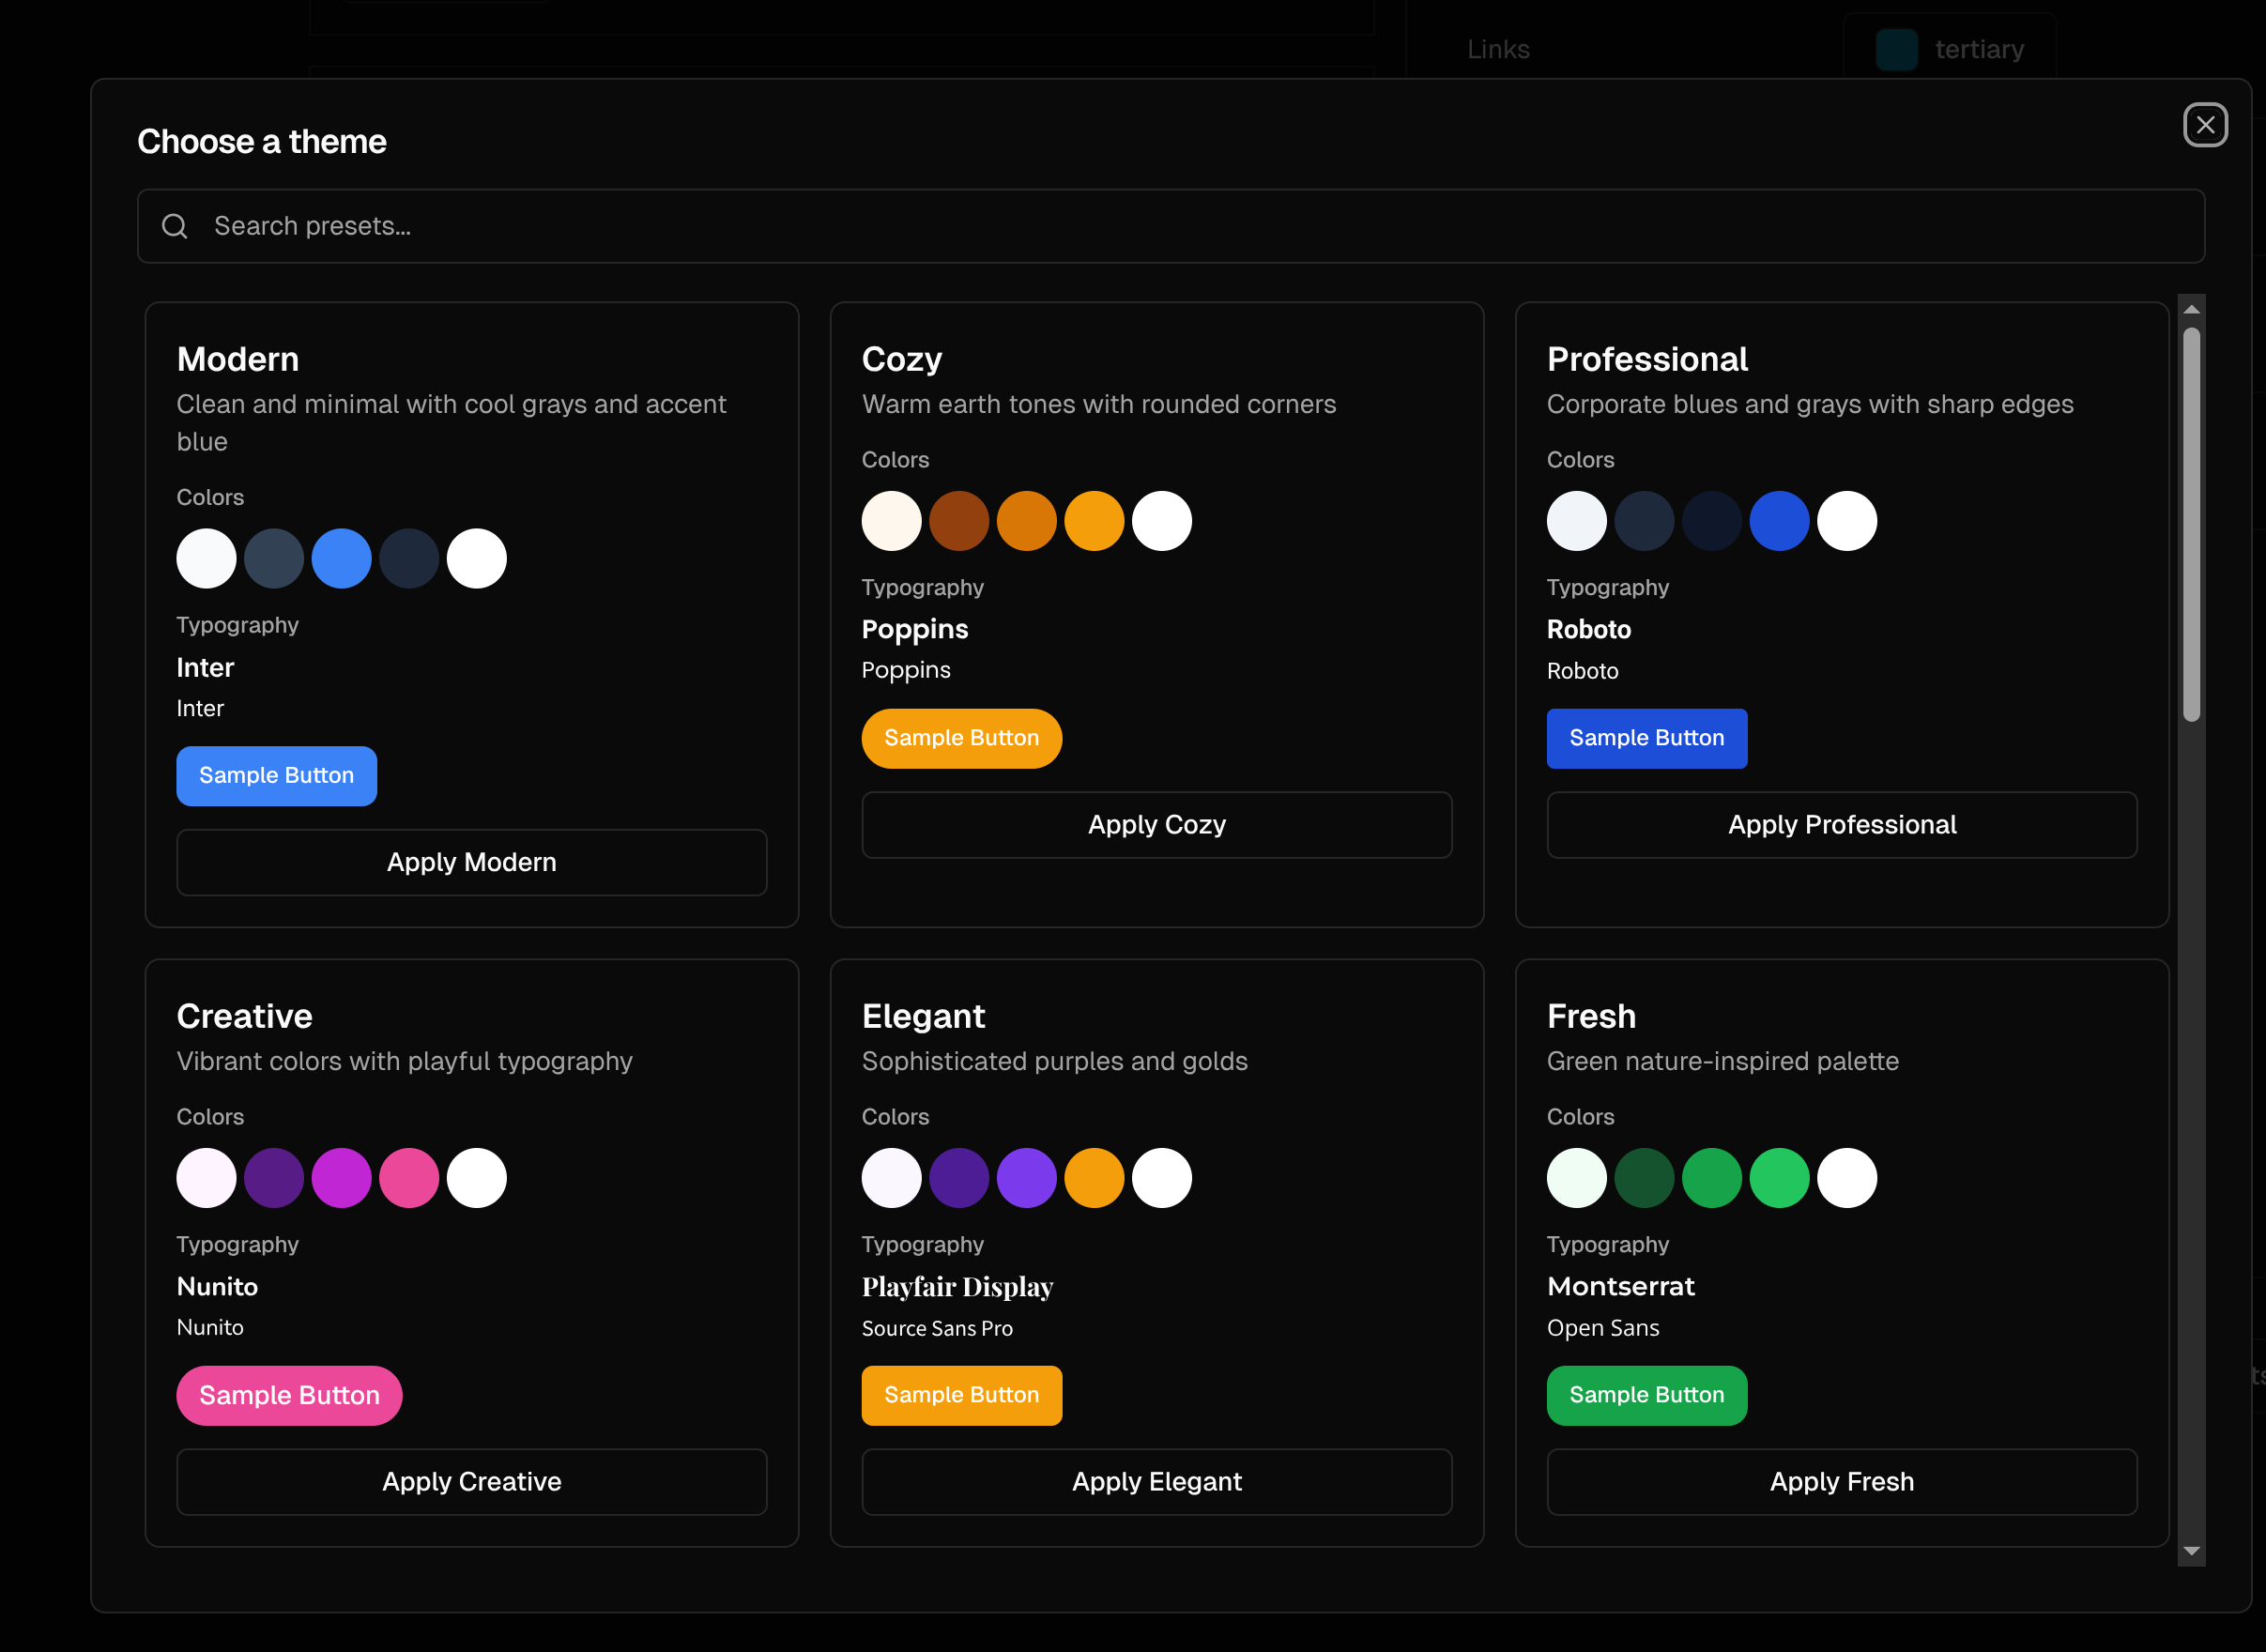Screen dimensions: 2266x1652
Task: Apply the Cozy theme
Action: (x=1156, y=825)
